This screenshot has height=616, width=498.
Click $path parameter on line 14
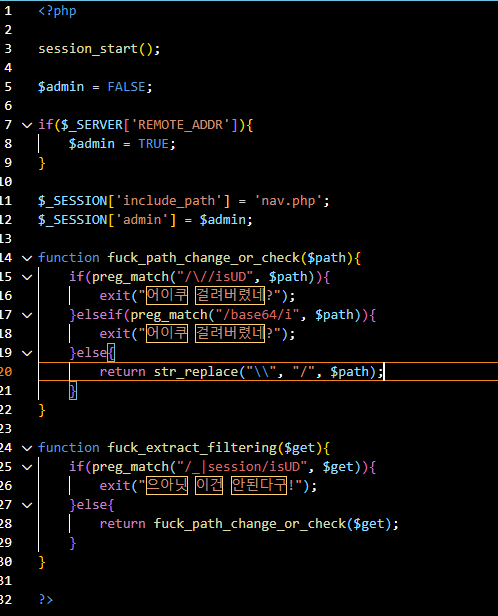(x=326, y=258)
